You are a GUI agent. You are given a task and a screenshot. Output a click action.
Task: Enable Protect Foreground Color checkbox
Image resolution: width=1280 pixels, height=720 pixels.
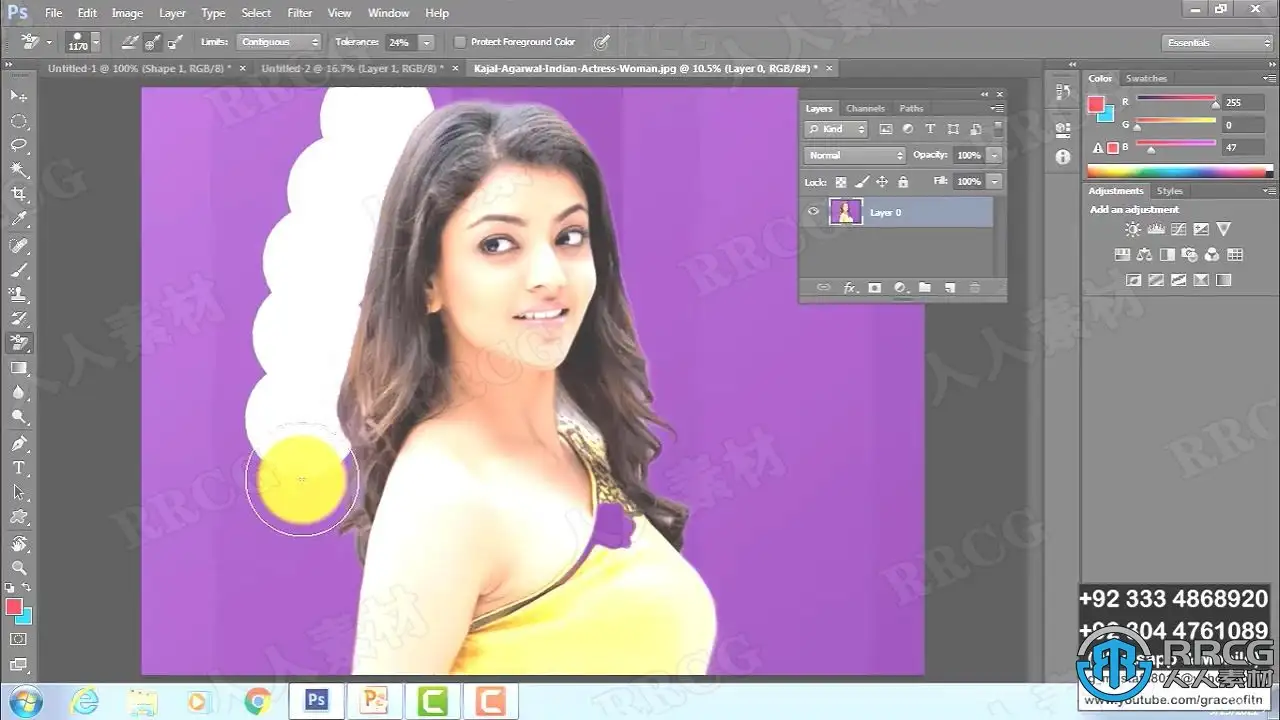click(x=460, y=42)
